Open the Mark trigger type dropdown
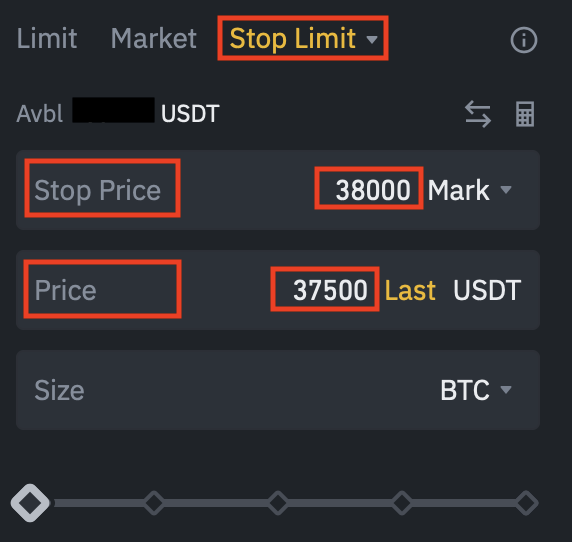572x542 pixels. [x=469, y=190]
